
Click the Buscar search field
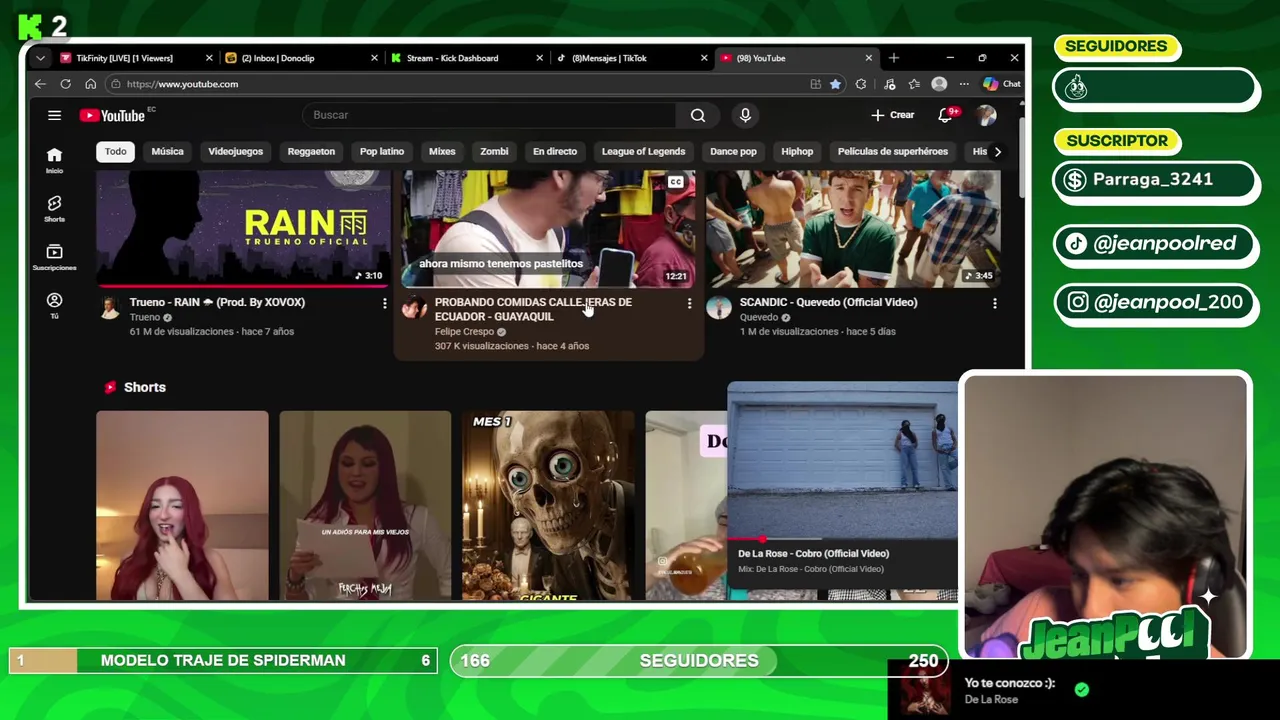[490, 115]
